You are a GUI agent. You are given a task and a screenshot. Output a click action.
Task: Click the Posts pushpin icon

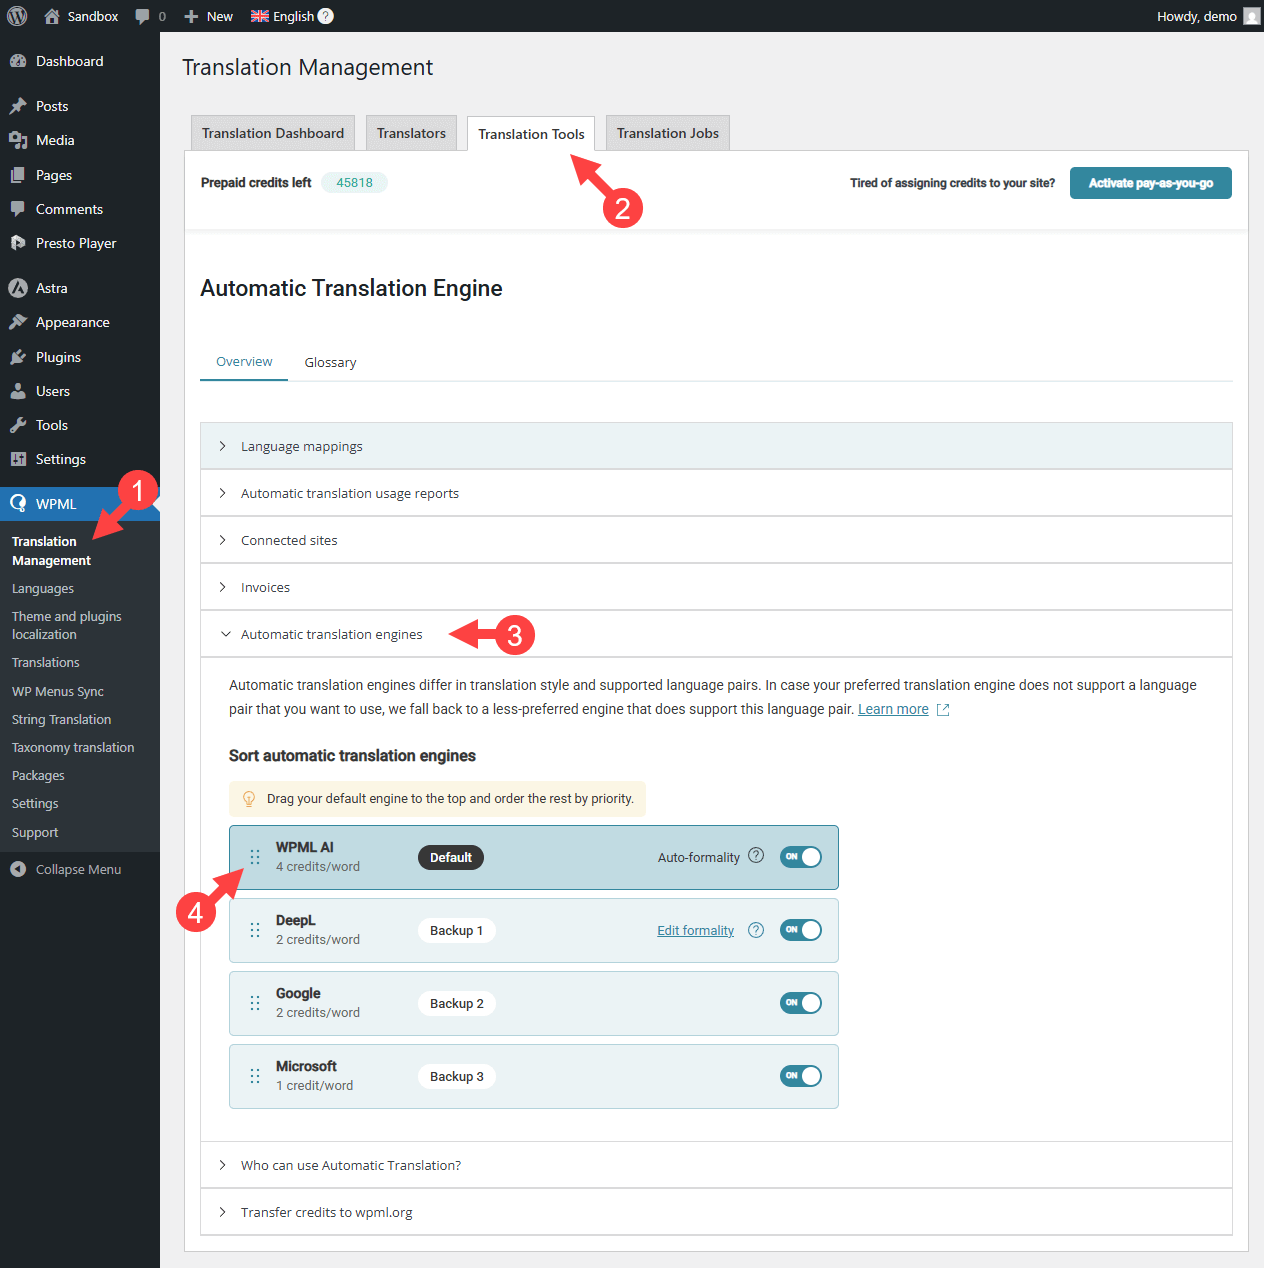(18, 106)
